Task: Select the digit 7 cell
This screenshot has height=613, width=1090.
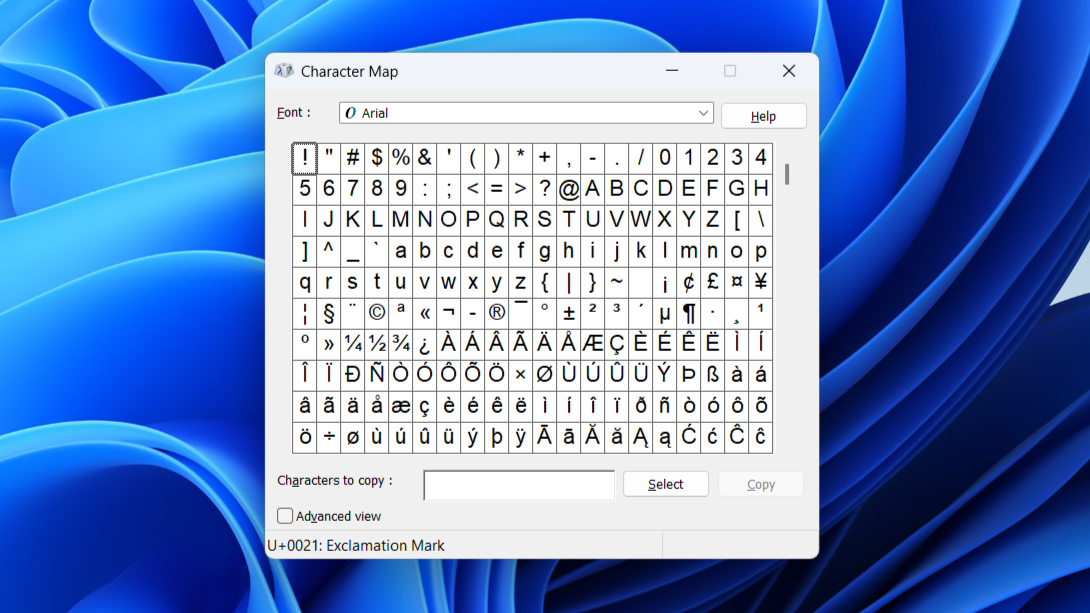Action: tap(352, 188)
